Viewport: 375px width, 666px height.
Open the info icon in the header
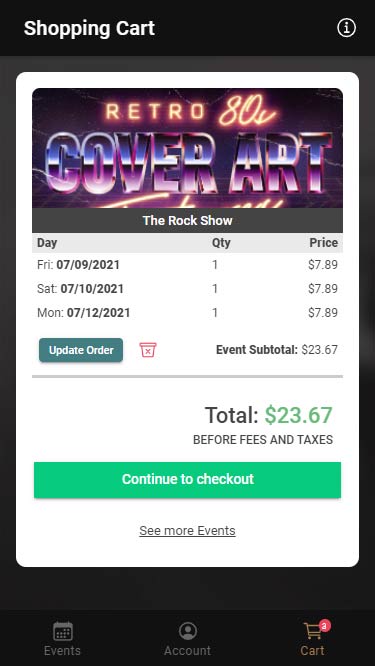tap(346, 28)
